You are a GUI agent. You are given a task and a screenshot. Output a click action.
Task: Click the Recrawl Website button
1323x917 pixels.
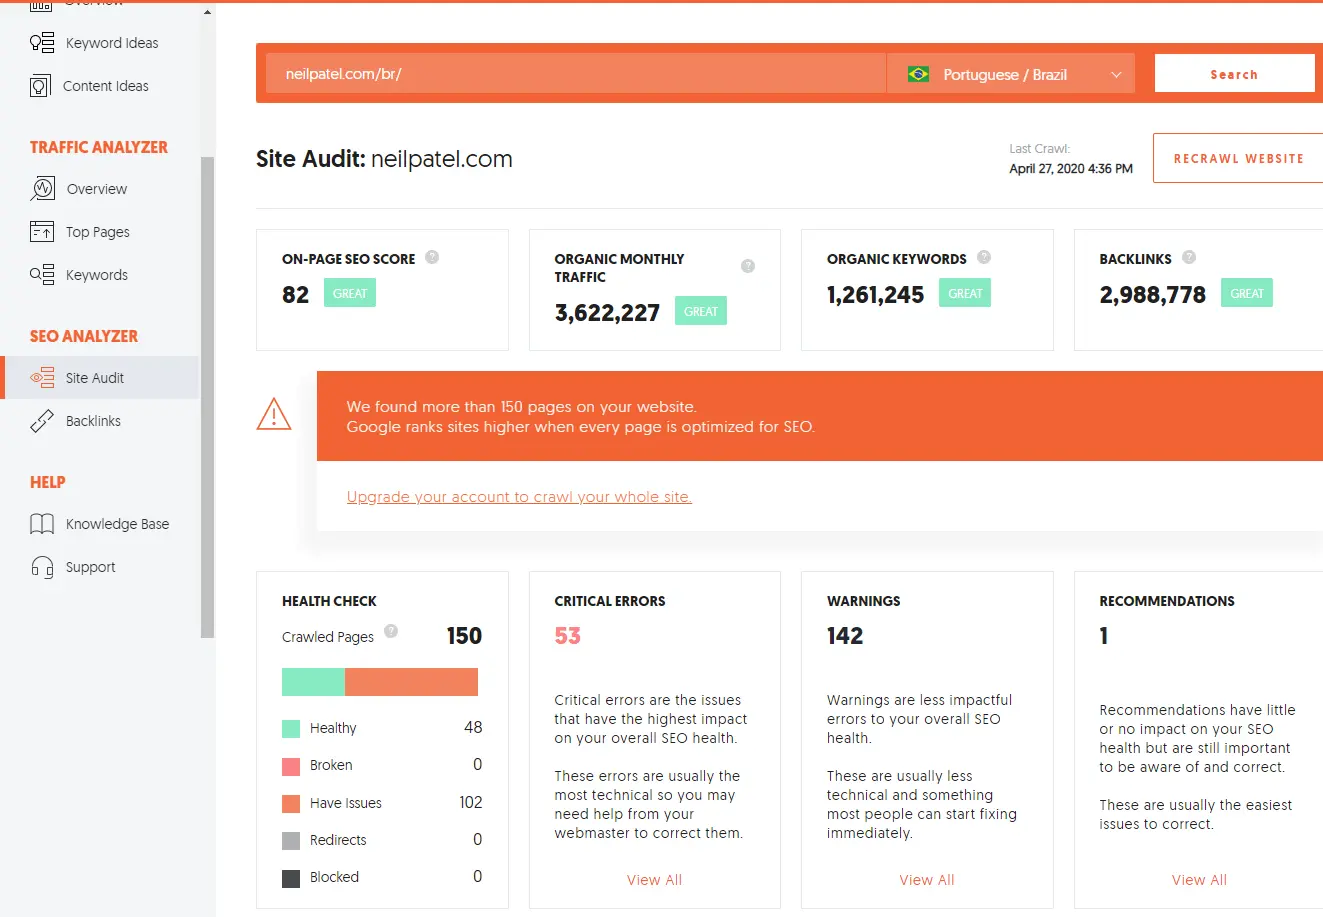tap(1238, 158)
